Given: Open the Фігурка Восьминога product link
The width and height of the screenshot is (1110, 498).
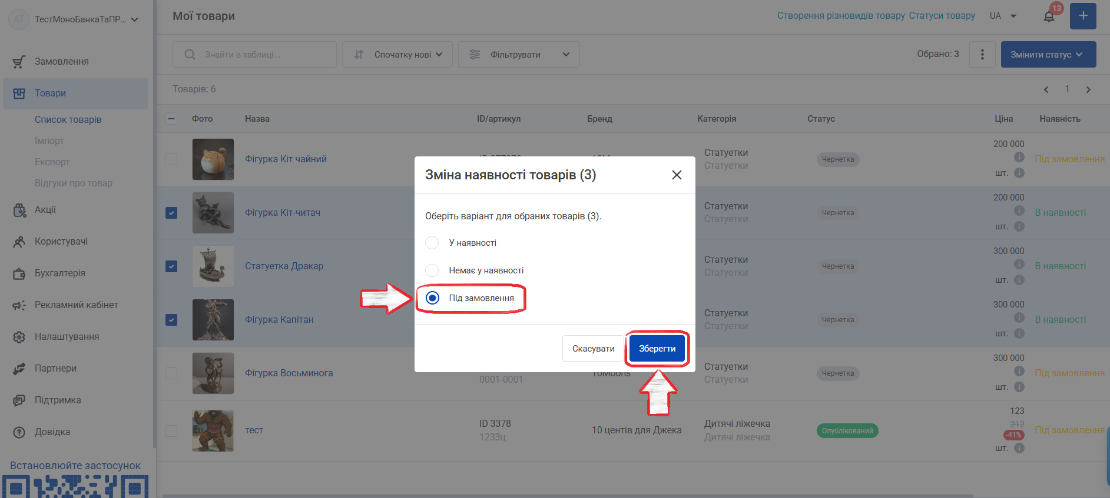Looking at the screenshot, I should (x=289, y=373).
